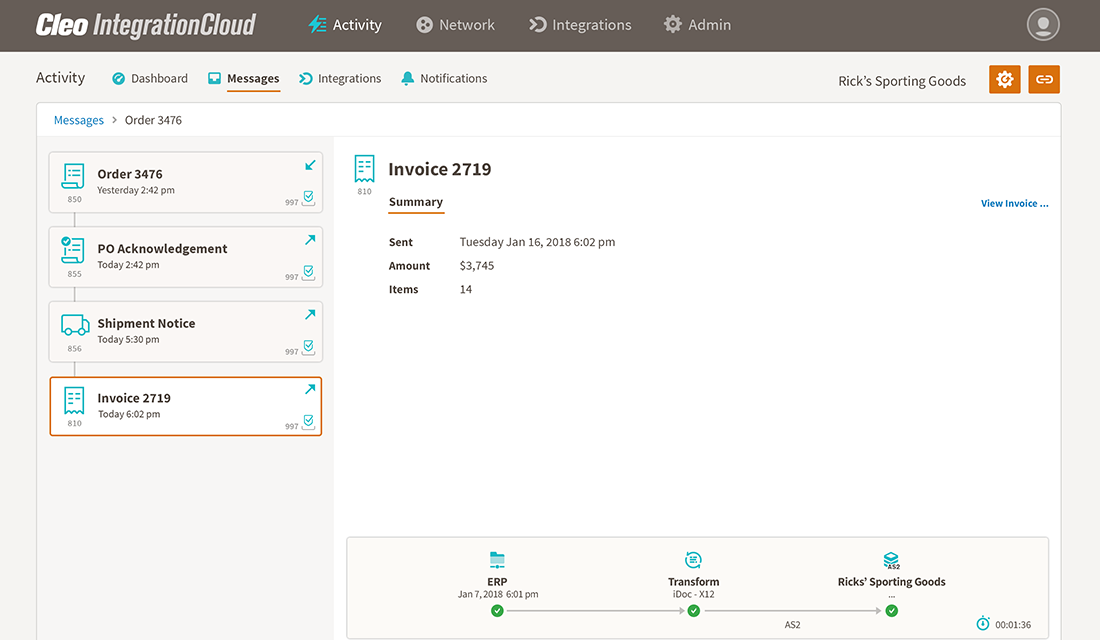Click the 00:01:36 duration text
This screenshot has width=1100, height=640.
(1013, 625)
